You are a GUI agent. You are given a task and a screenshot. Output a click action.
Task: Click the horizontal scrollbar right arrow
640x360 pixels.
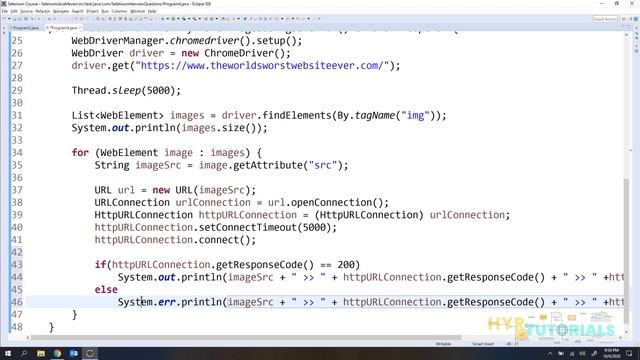pyautogui.click(x=621, y=338)
